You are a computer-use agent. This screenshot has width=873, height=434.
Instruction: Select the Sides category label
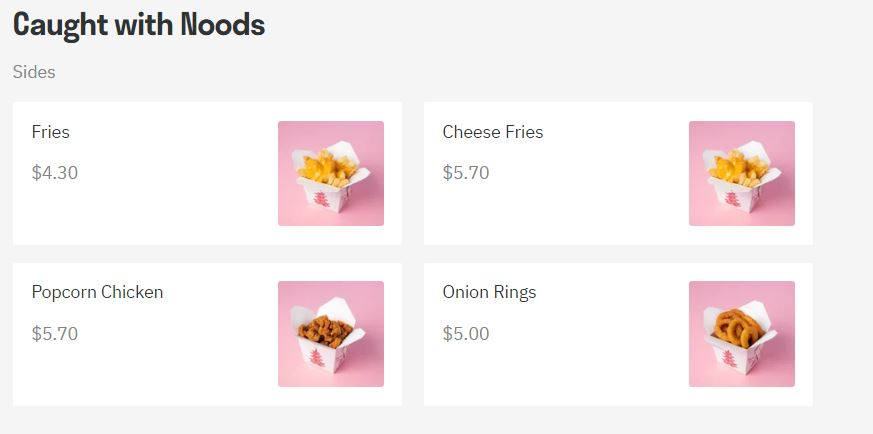[x=34, y=72]
